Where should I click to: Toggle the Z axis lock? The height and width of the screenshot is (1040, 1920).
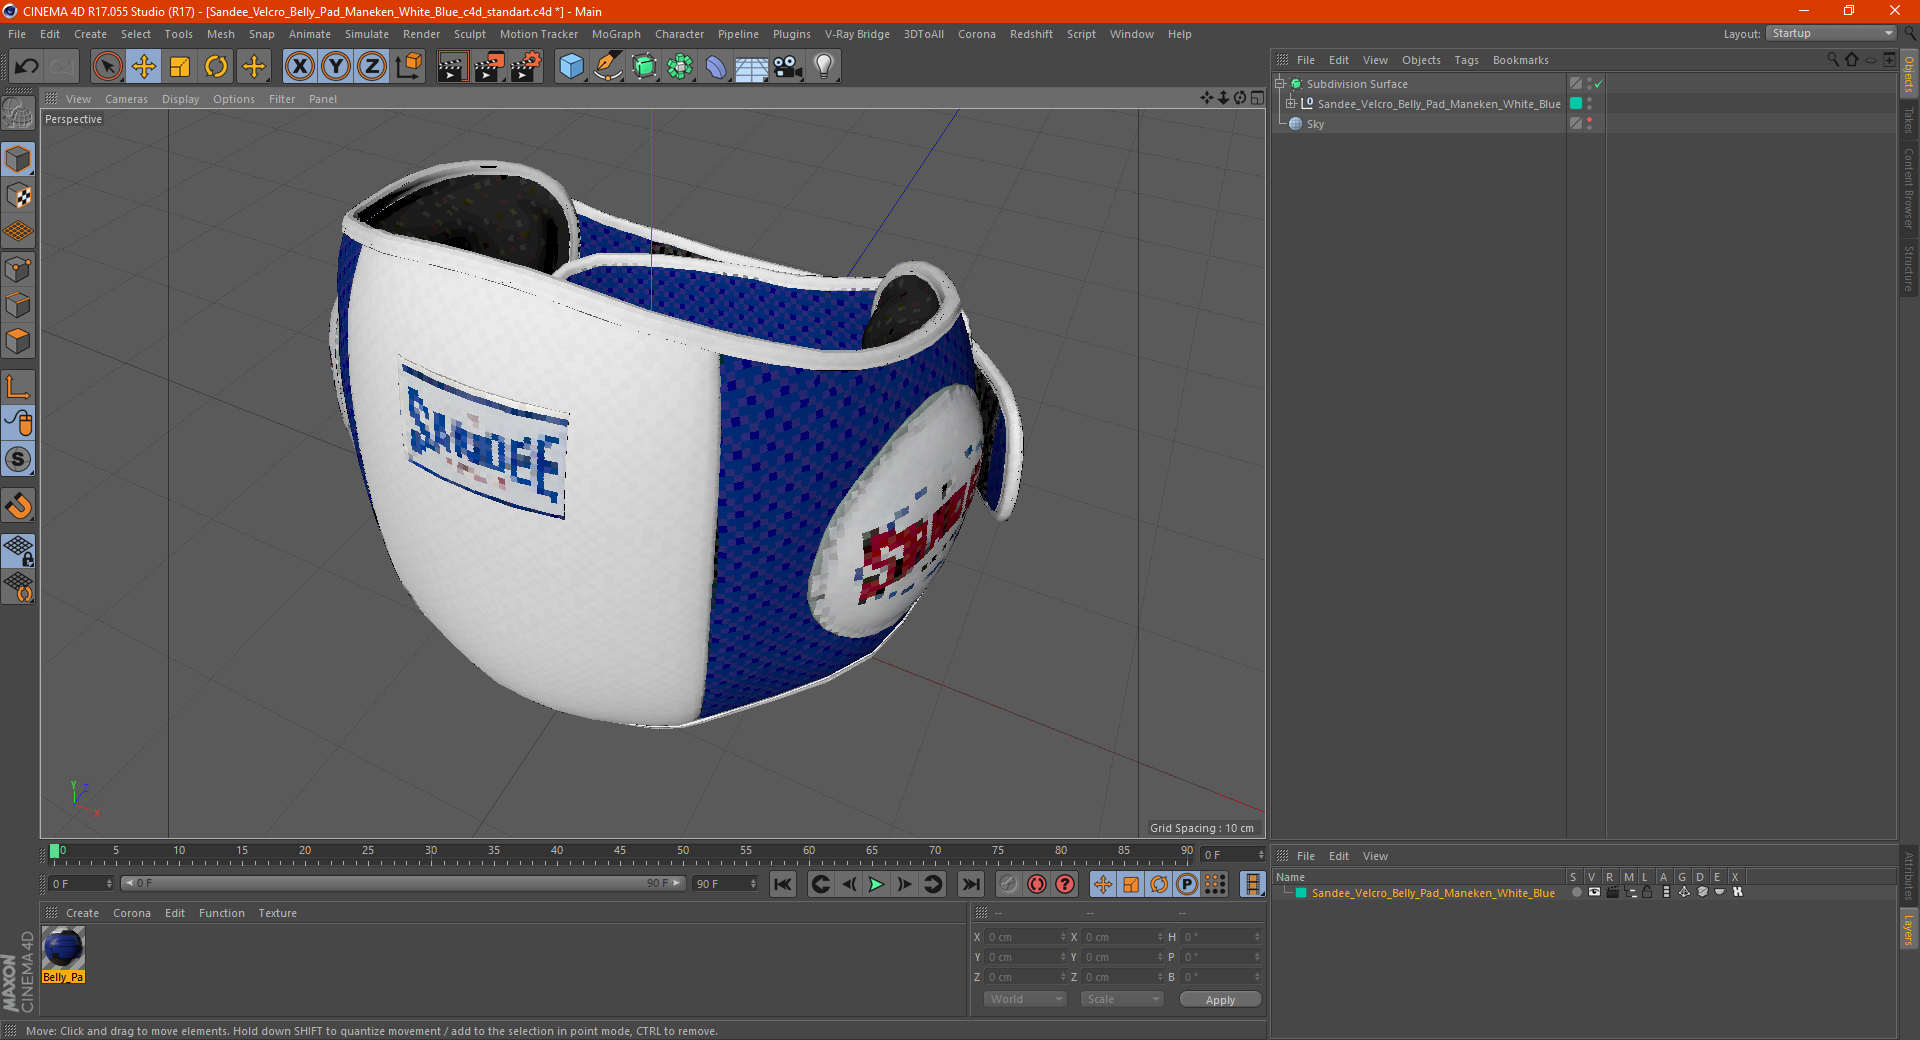(x=372, y=67)
